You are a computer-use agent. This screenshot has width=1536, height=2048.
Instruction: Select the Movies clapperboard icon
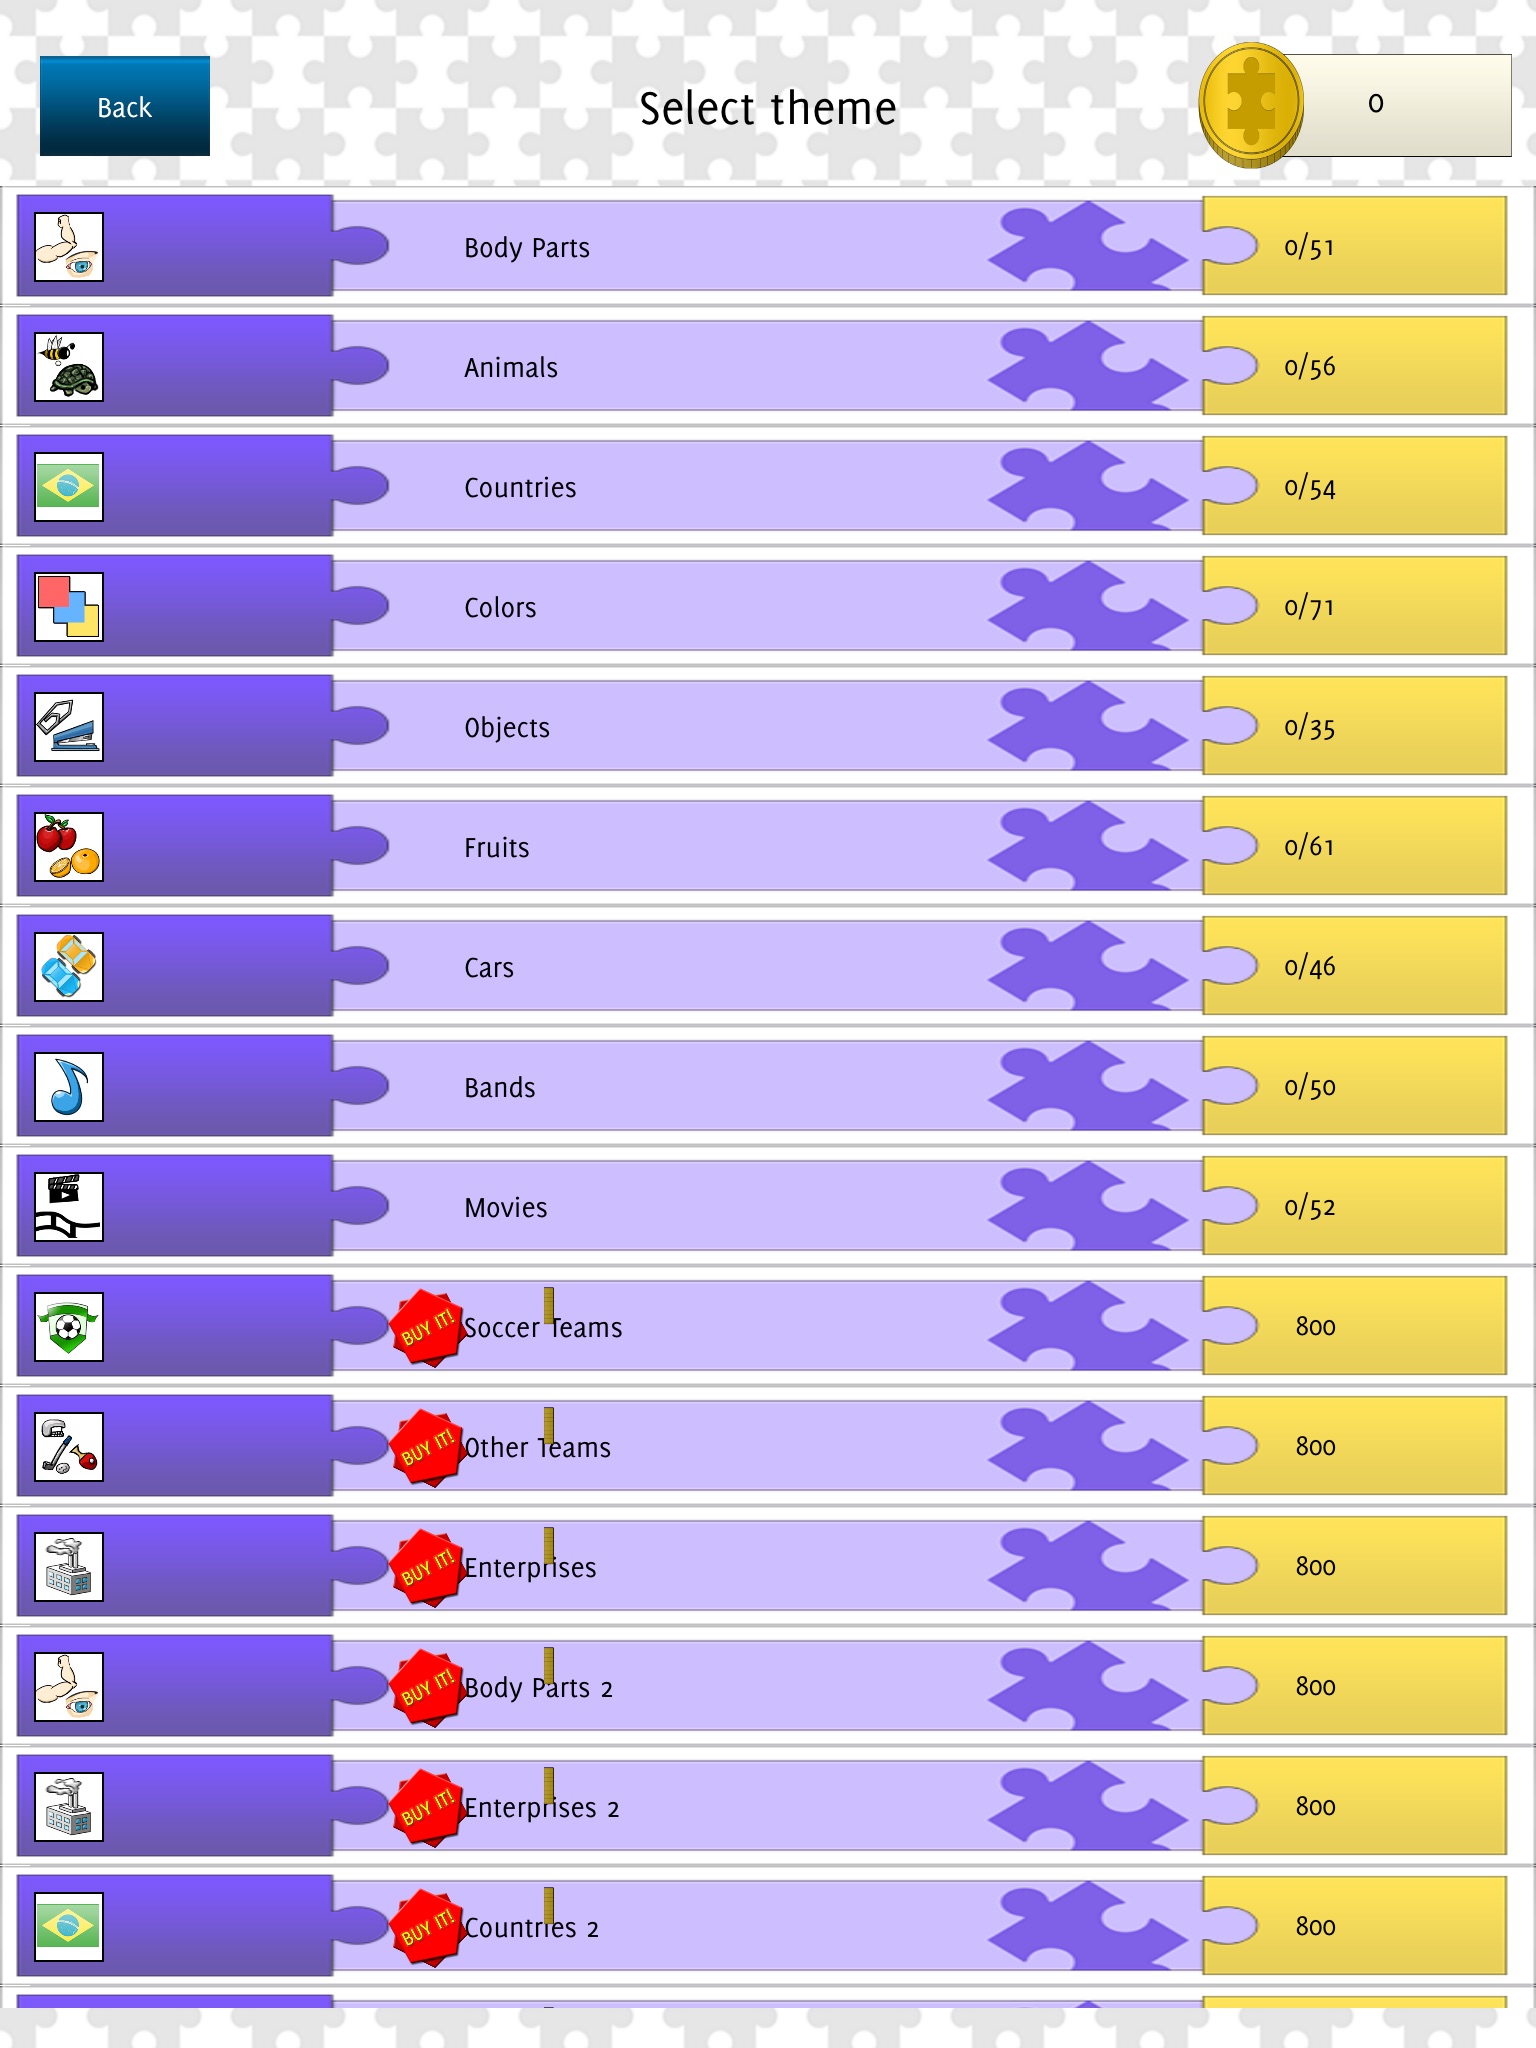coord(69,1207)
